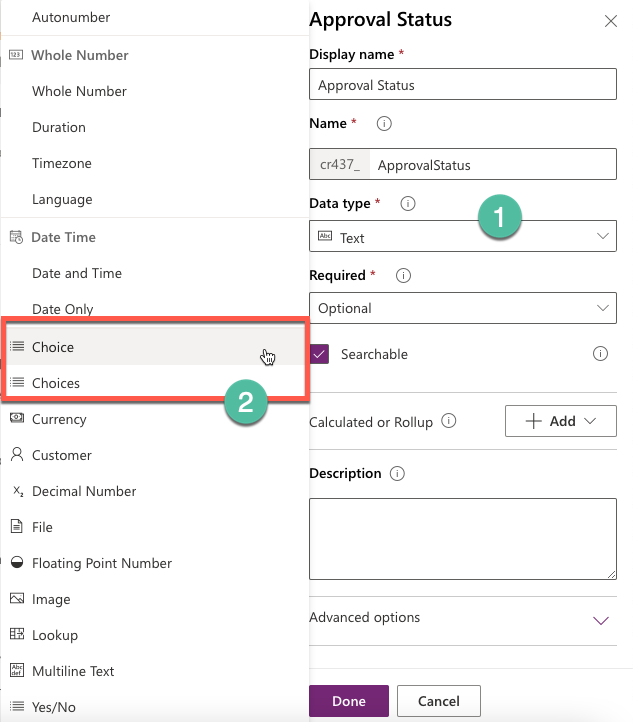Image resolution: width=633 pixels, height=722 pixels.
Task: Click into the Description text area
Action: pos(463,539)
